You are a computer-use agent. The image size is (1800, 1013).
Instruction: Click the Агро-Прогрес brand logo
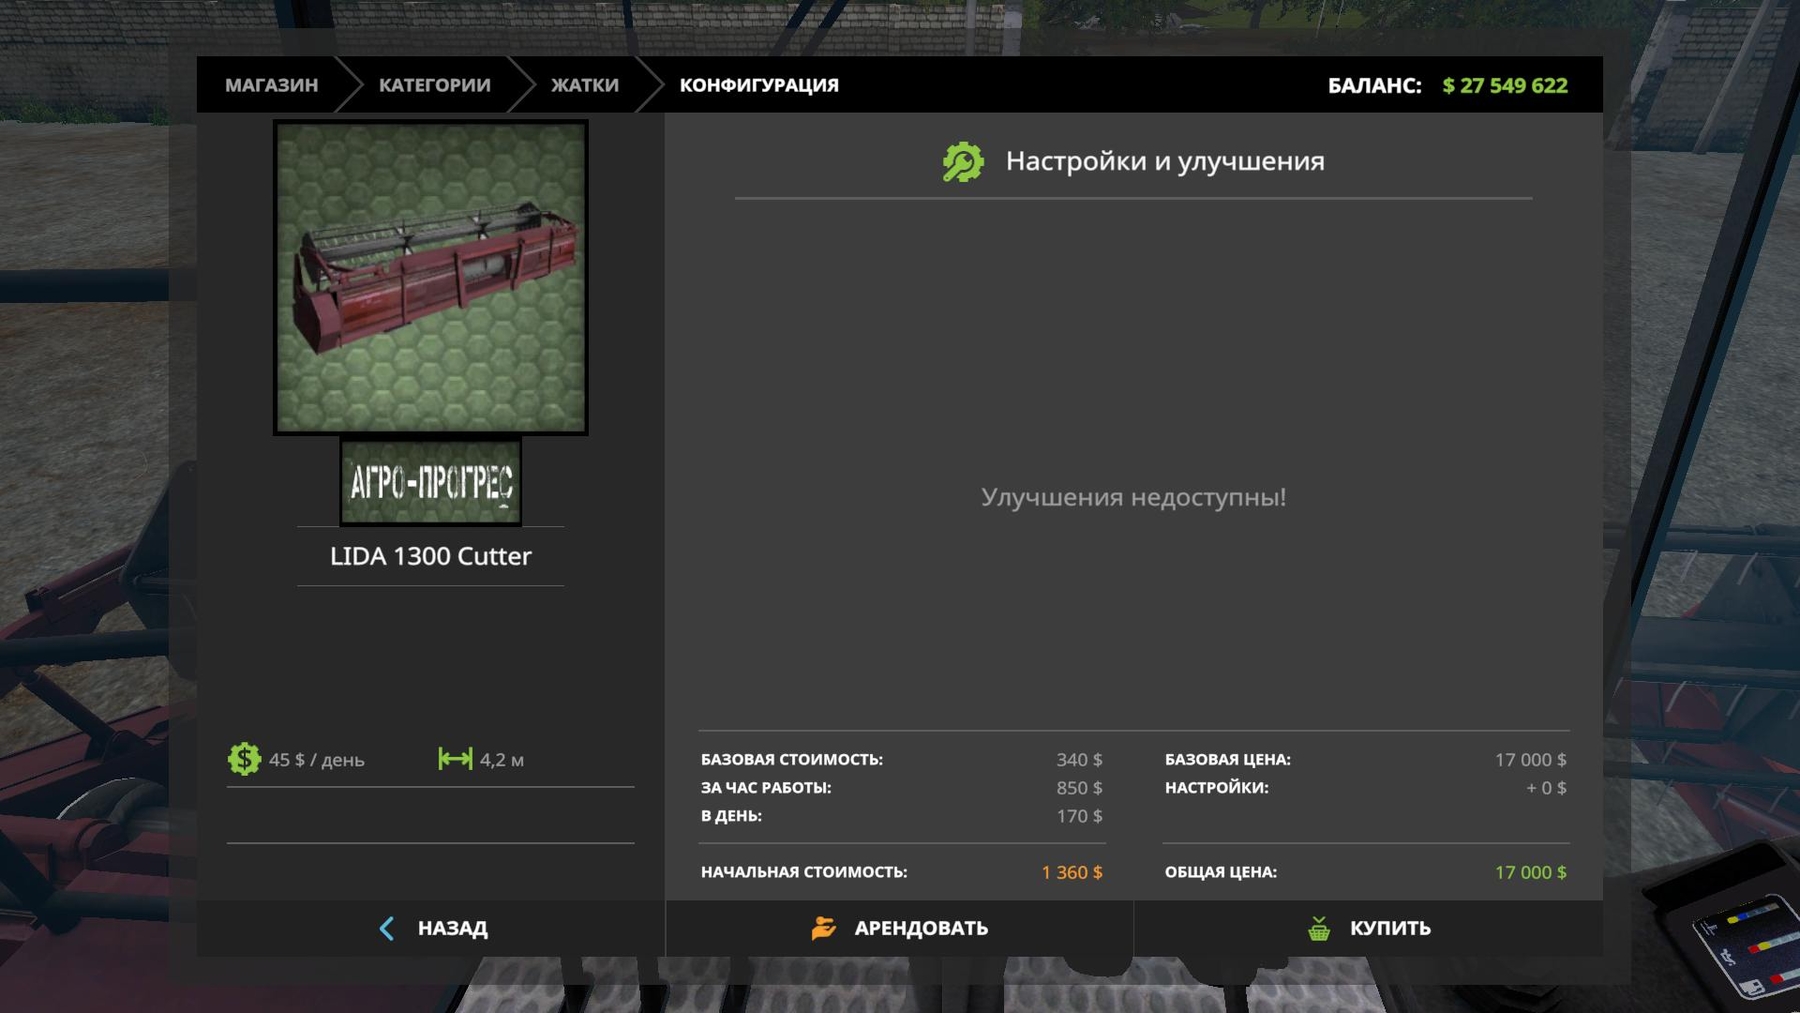click(x=430, y=482)
